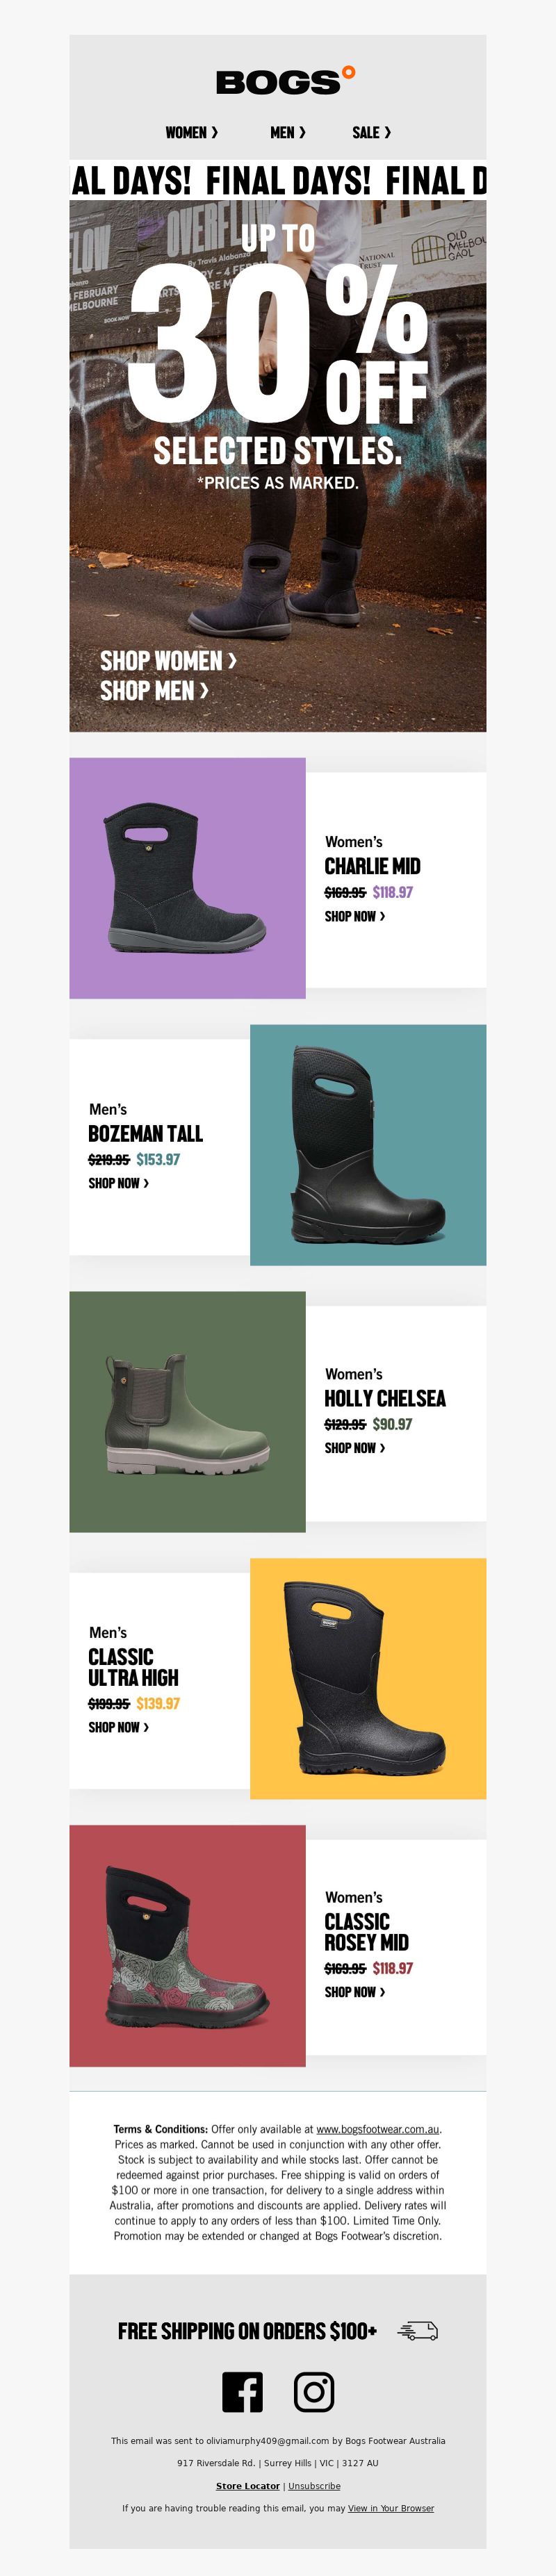Viewport: 556px width, 2576px height.
Task: Click SHOP WOMEN on hero banner
Action: click(x=168, y=660)
